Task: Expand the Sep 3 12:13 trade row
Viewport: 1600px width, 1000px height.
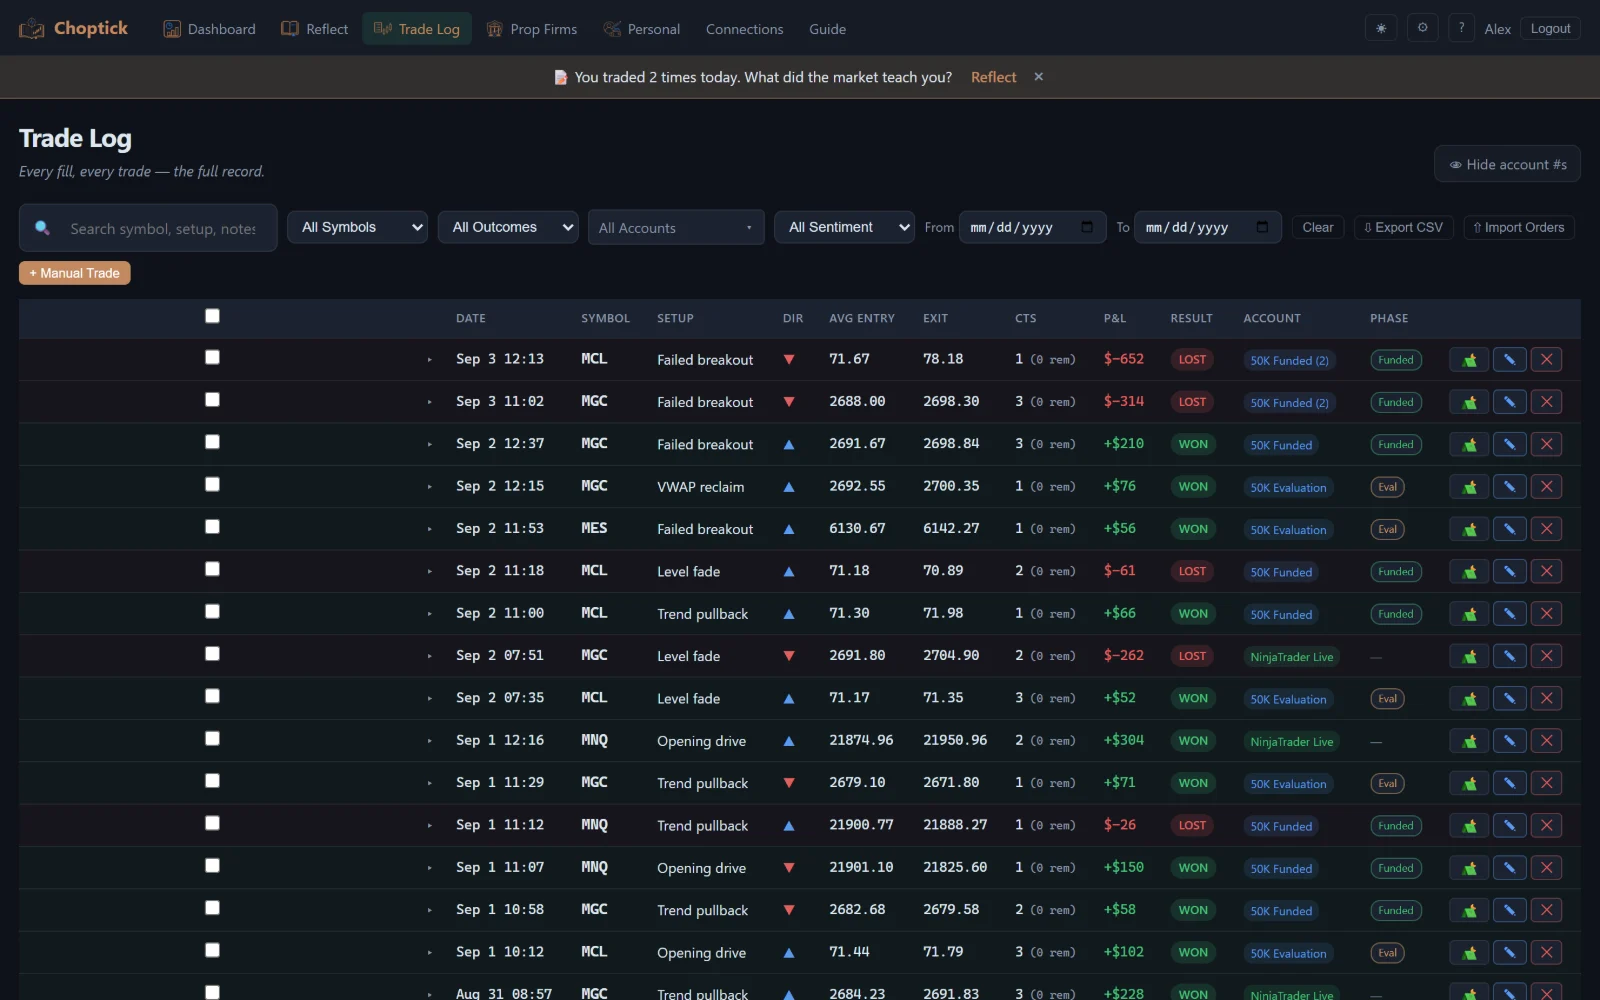Action: coord(430,360)
